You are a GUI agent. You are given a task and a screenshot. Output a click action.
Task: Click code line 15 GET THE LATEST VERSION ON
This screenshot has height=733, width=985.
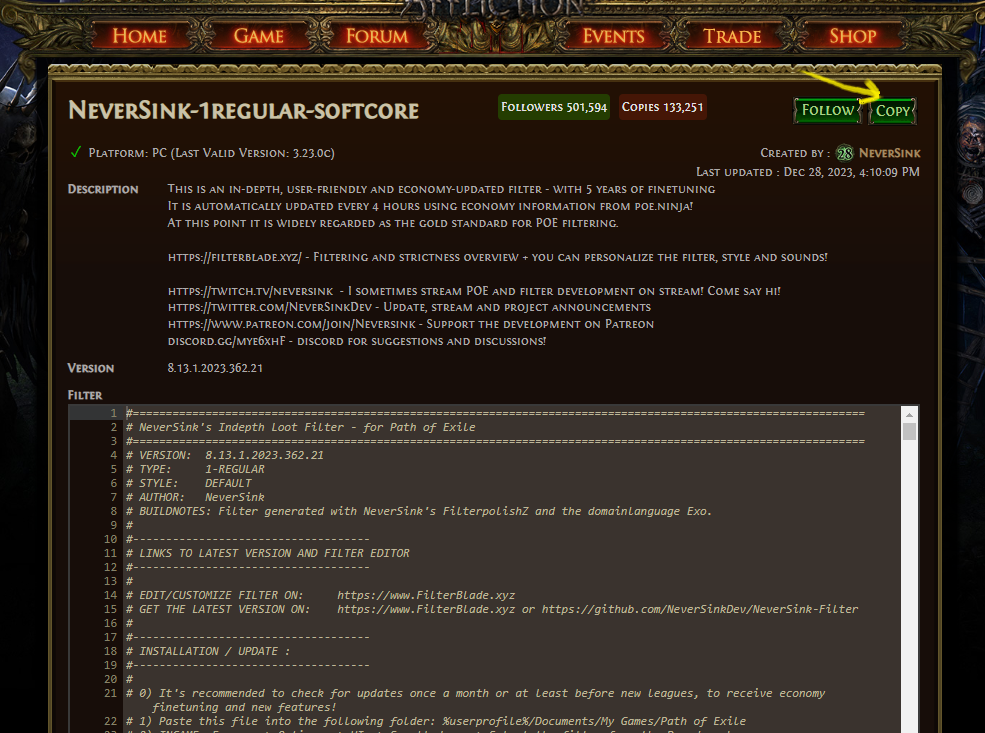pos(492,609)
